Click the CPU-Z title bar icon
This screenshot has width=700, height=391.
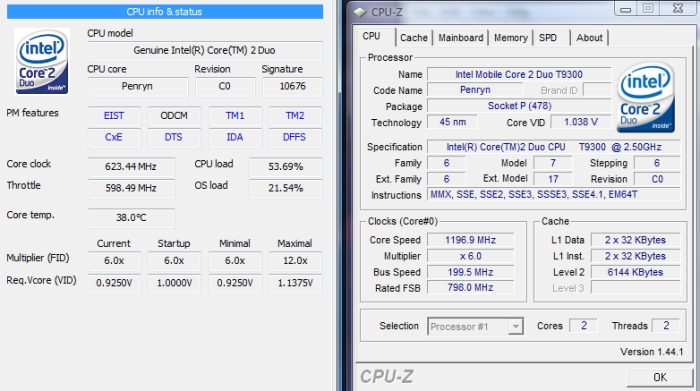[x=360, y=12]
